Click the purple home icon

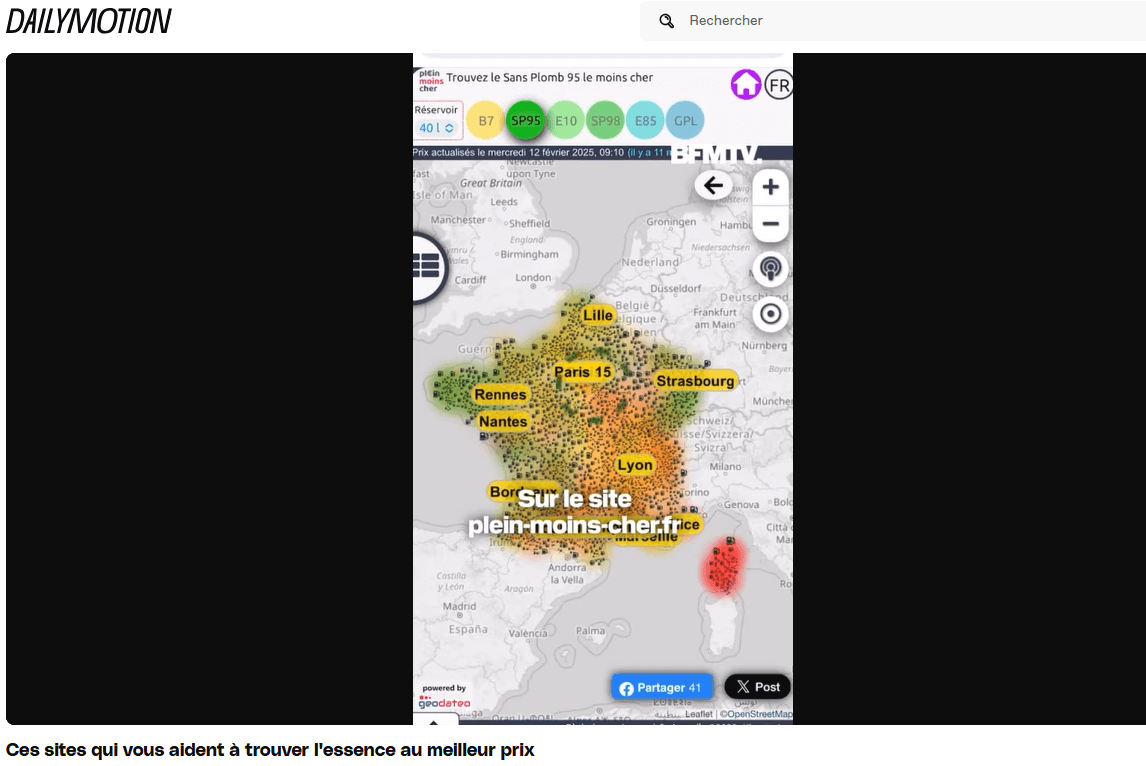pos(746,85)
